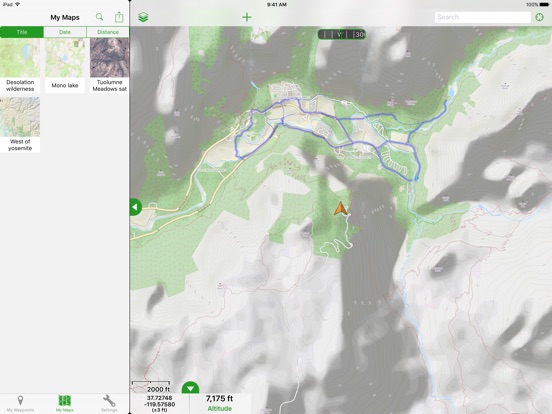Search My Maps with magnifier icon
Image resolution: width=552 pixels, height=414 pixels.
point(100,17)
